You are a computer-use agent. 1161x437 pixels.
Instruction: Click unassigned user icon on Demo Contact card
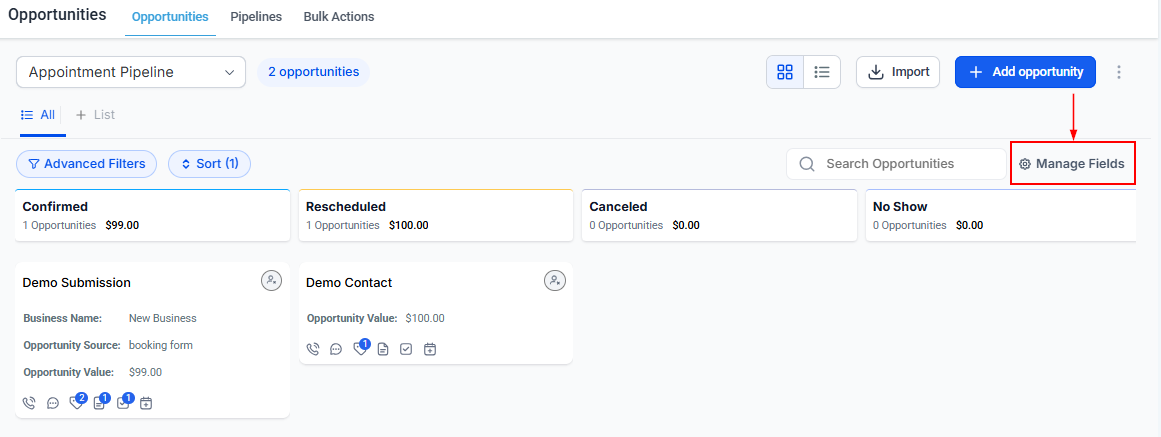tap(555, 281)
